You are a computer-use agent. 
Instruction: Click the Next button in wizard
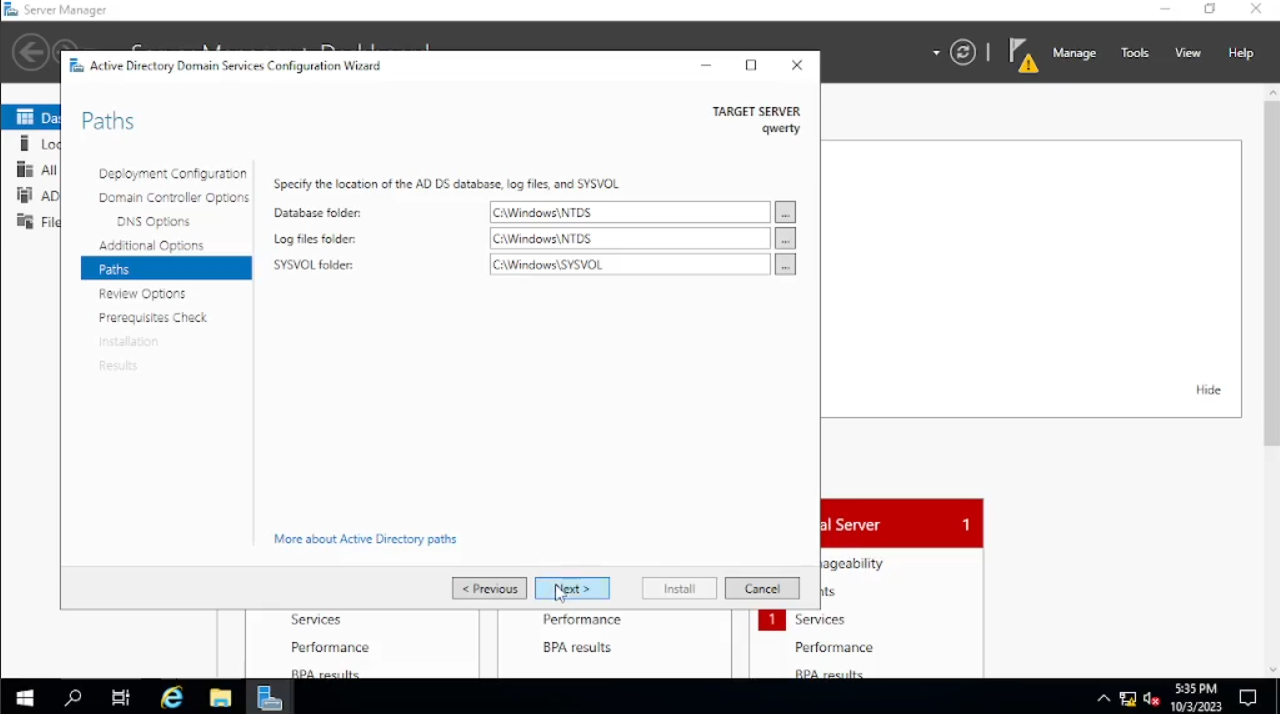coord(572,589)
